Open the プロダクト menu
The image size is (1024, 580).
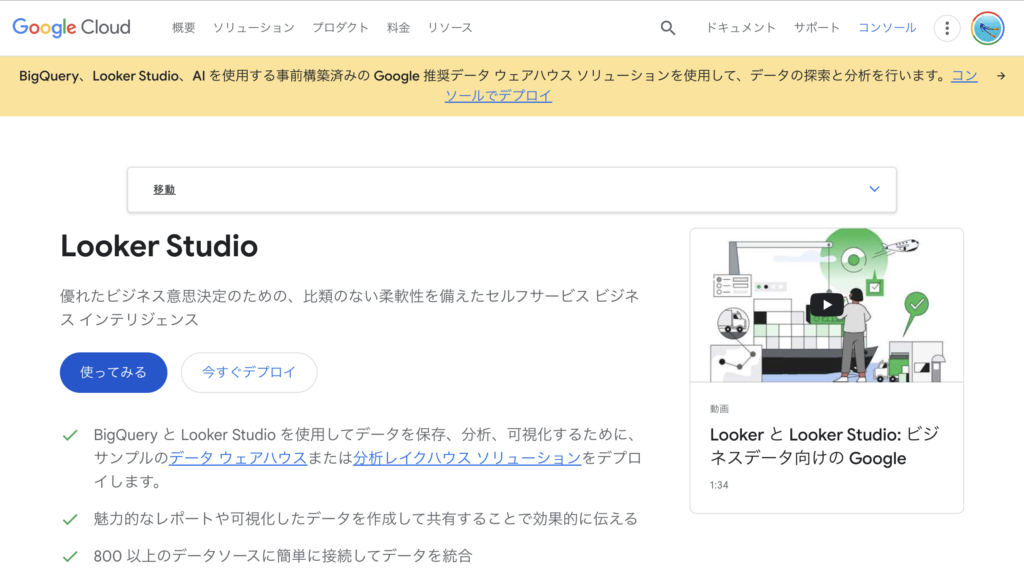point(340,28)
